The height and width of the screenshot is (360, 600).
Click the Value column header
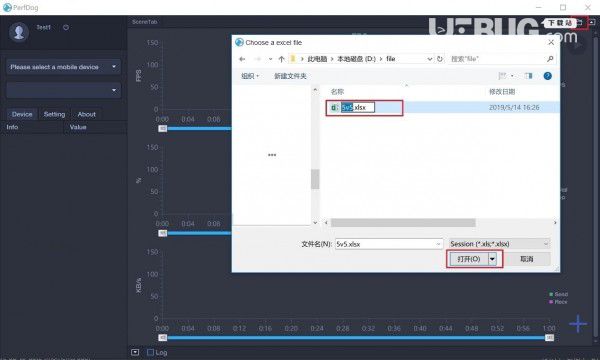tap(78, 127)
